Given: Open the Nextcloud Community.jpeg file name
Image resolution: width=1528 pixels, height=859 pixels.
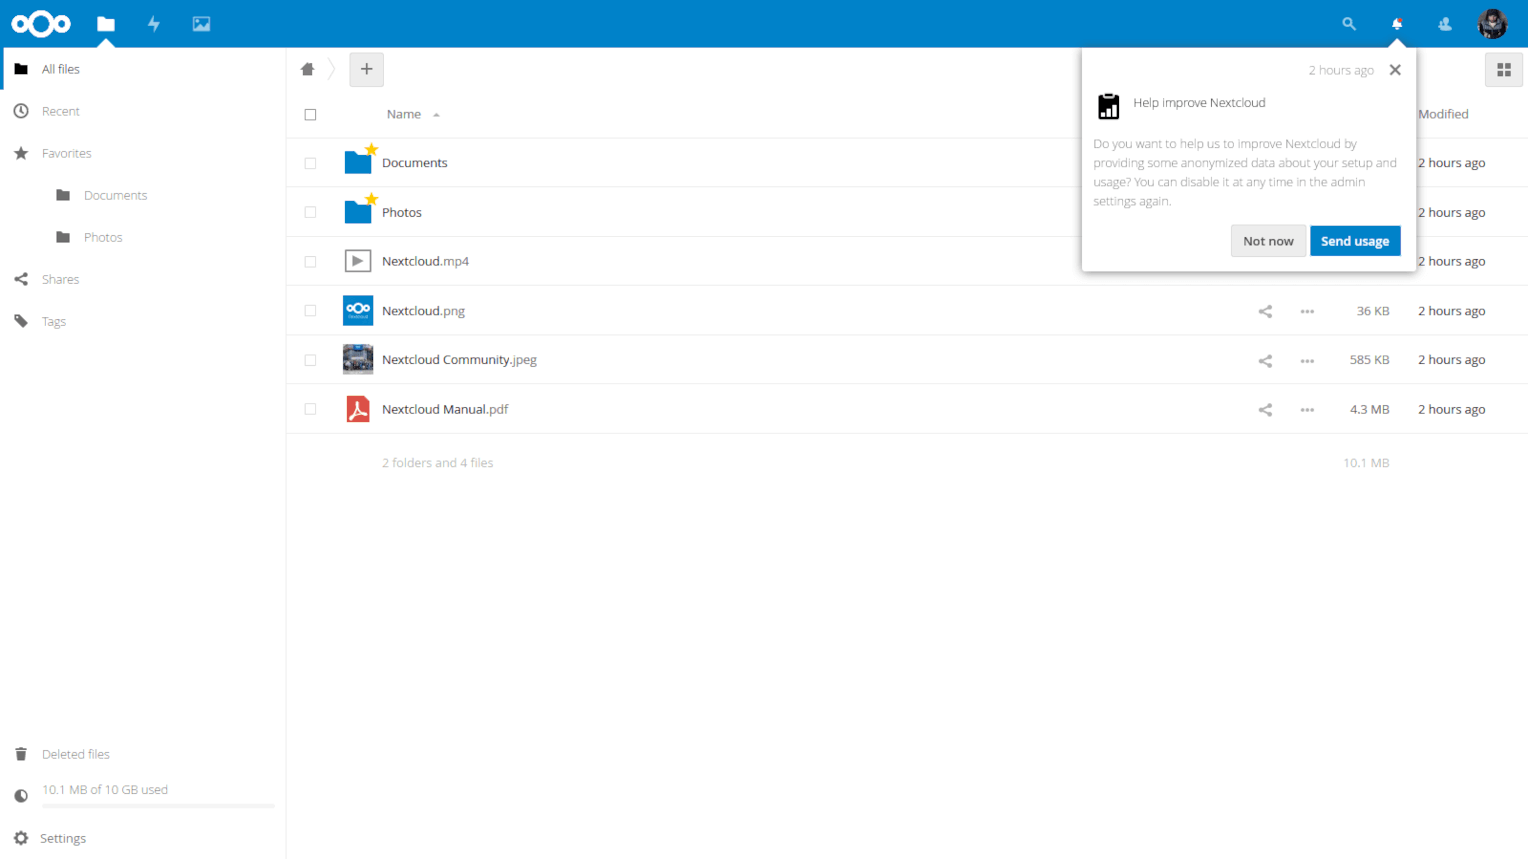Looking at the screenshot, I should click(x=459, y=360).
